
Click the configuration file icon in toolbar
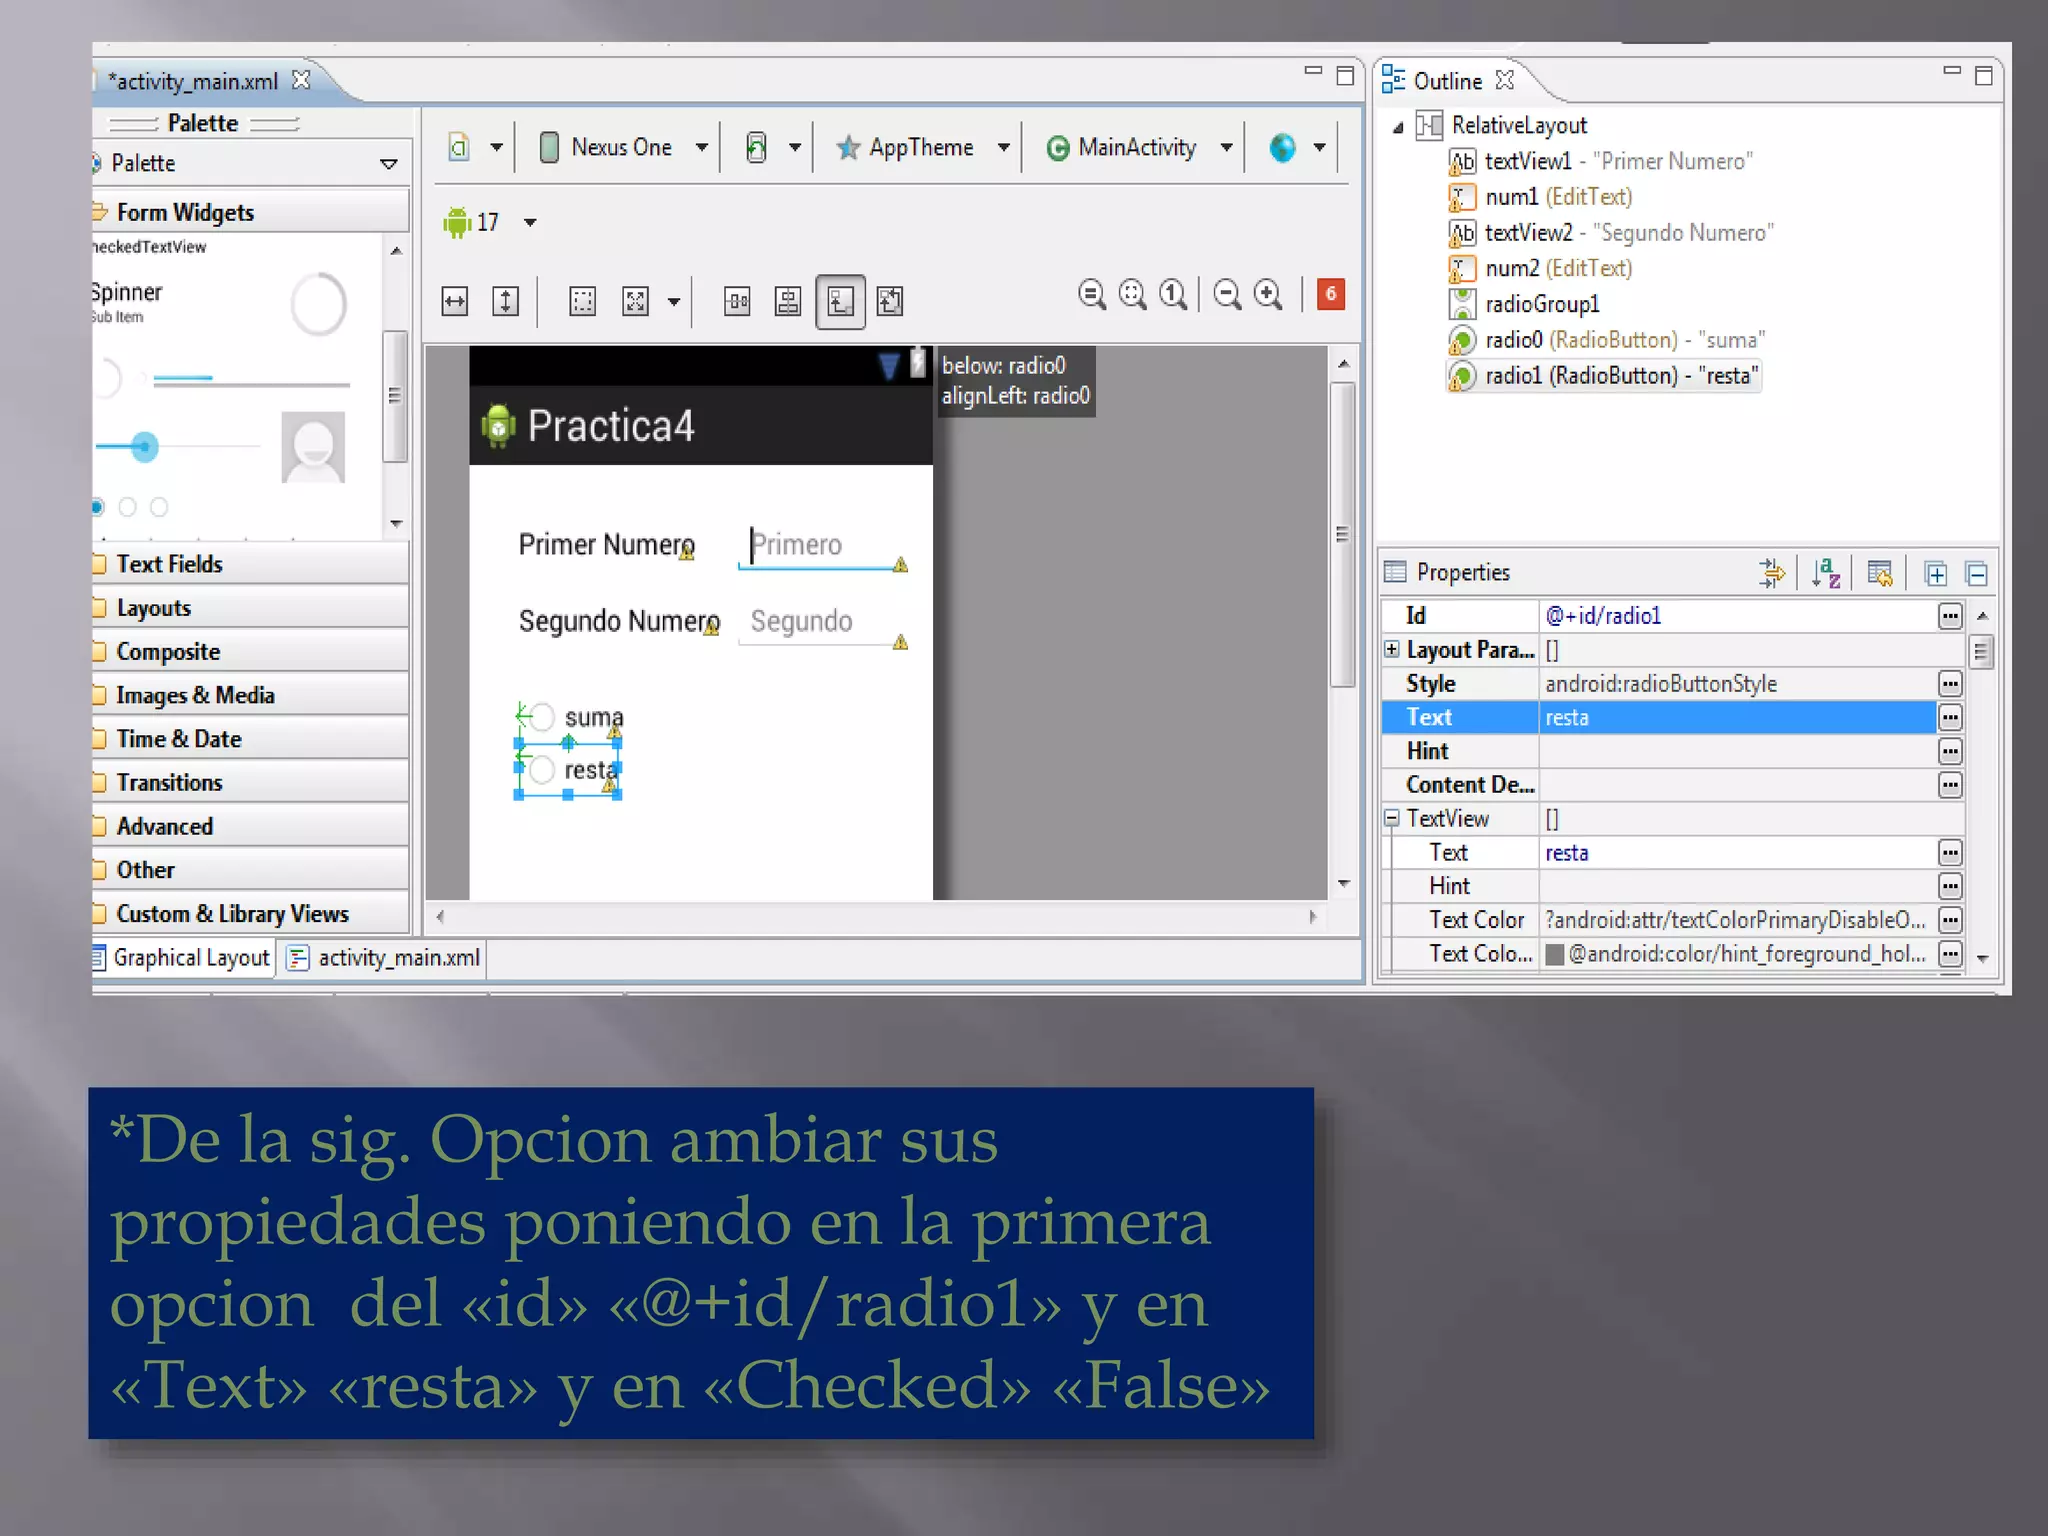click(459, 148)
